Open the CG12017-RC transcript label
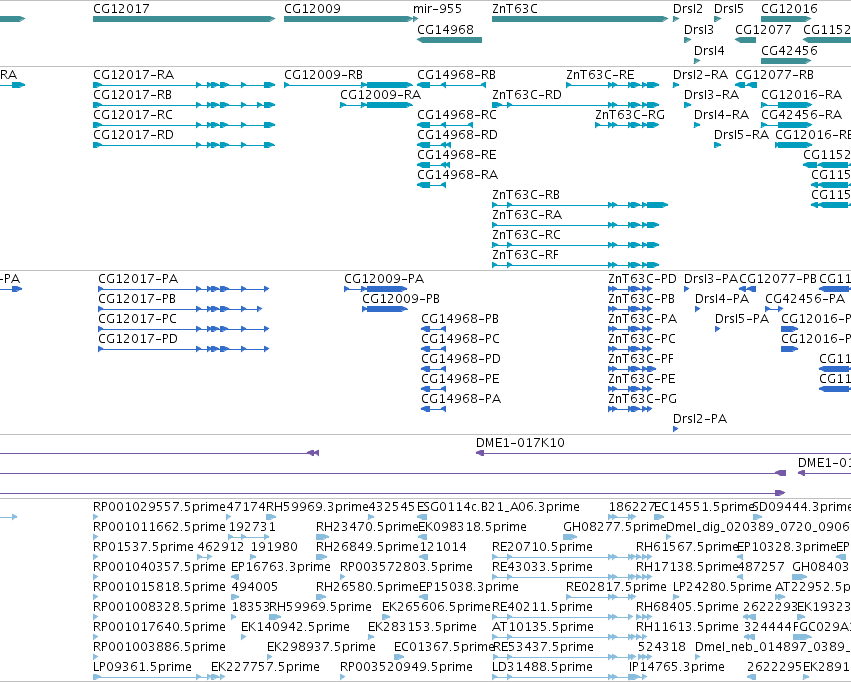The width and height of the screenshot is (851, 682). point(133,115)
